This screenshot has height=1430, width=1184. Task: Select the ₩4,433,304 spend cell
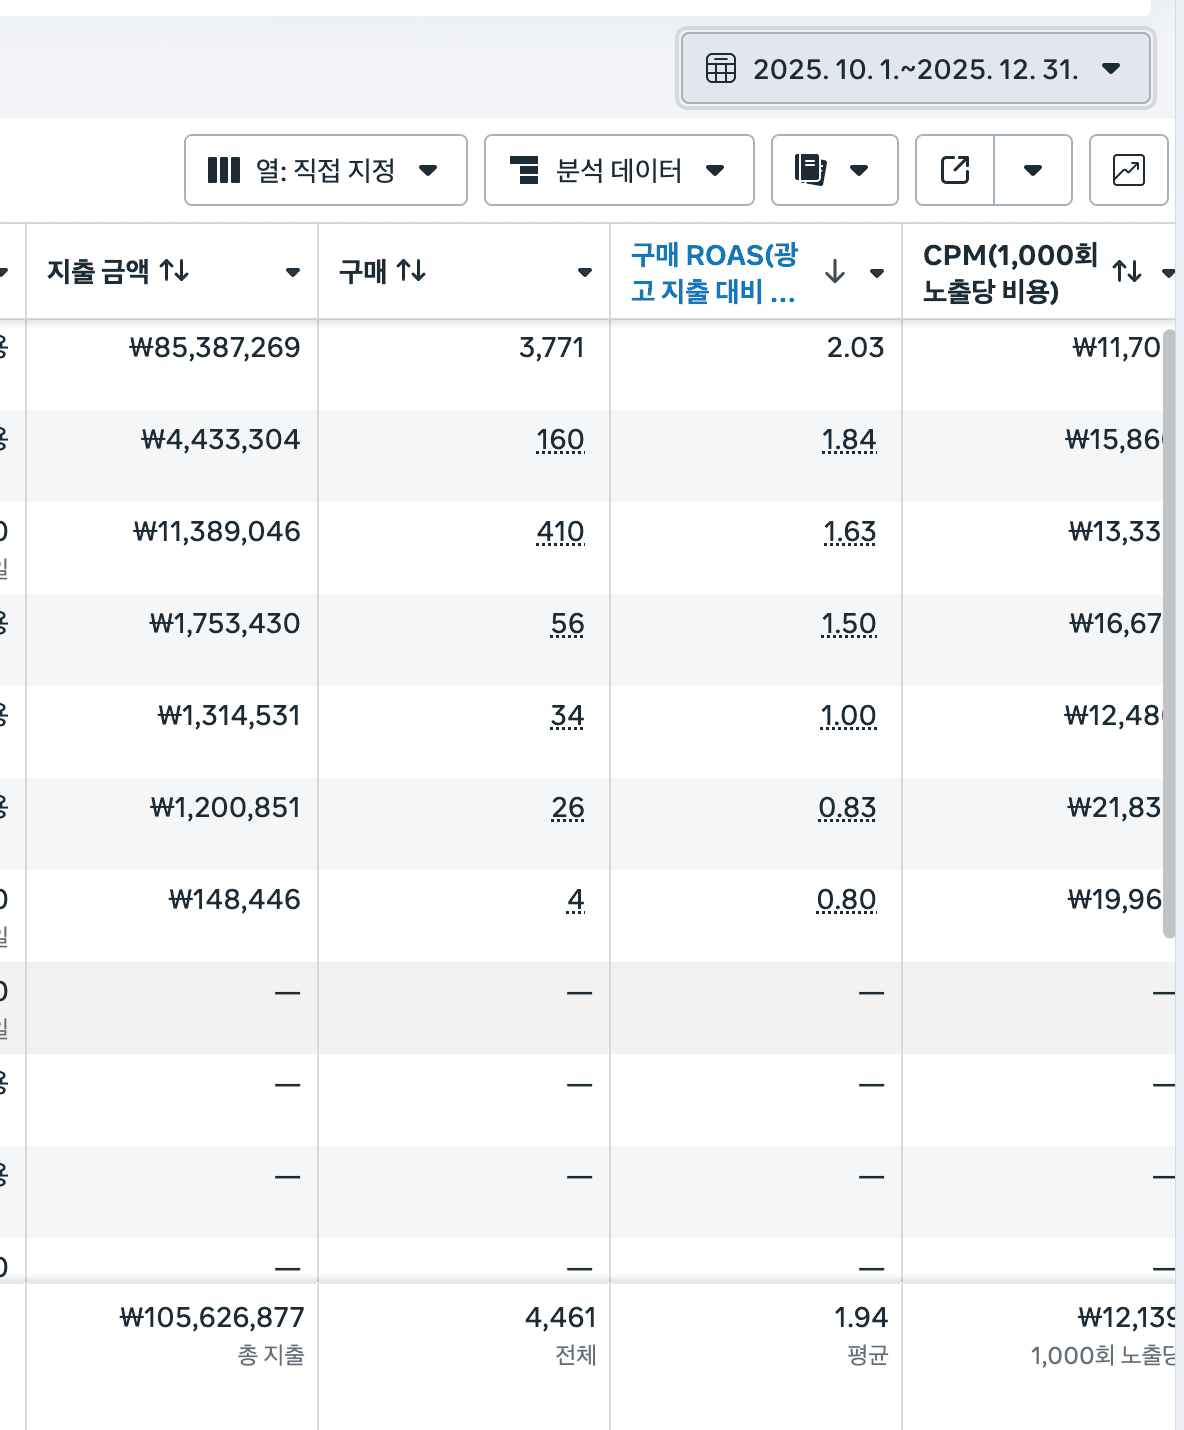221,440
